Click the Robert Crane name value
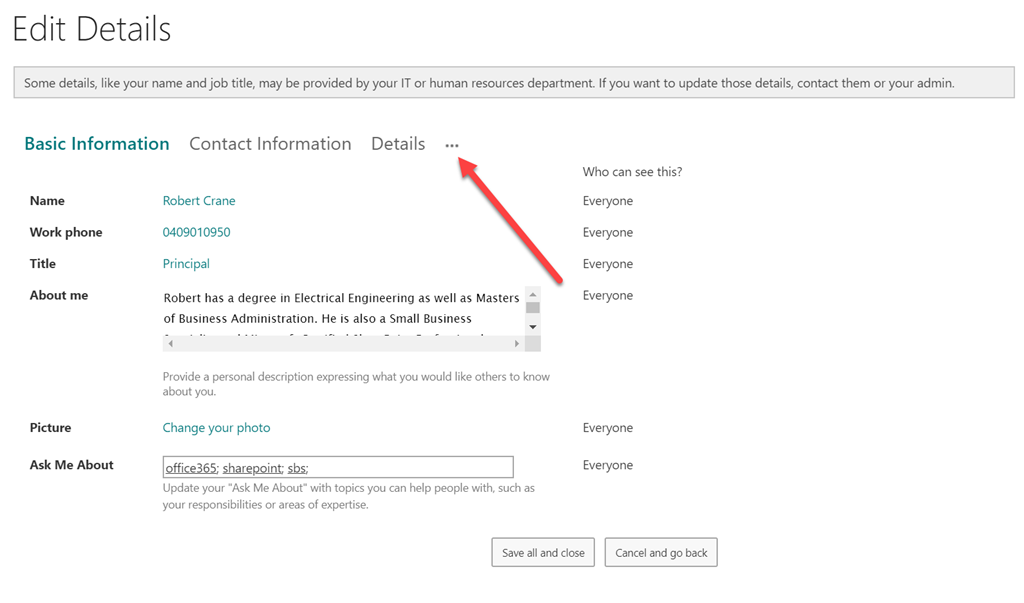 tap(199, 201)
